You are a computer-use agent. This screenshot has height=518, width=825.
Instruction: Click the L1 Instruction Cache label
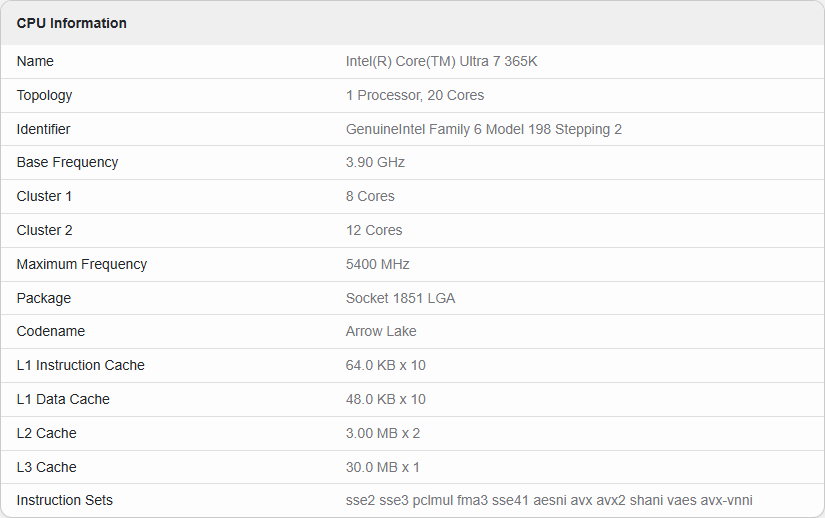coord(81,365)
